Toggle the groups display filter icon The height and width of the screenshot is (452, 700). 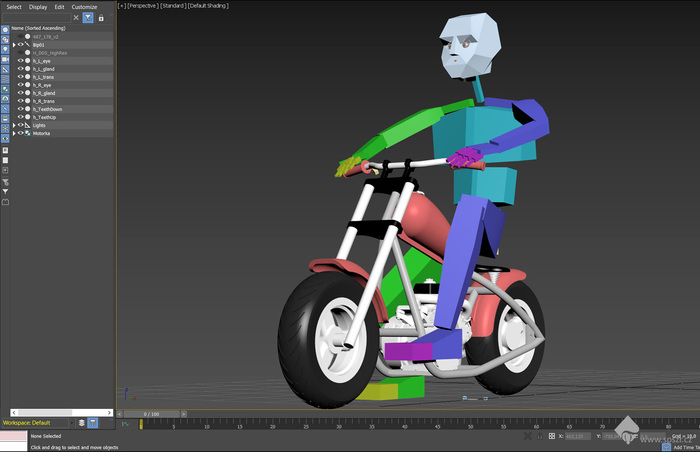point(5,89)
